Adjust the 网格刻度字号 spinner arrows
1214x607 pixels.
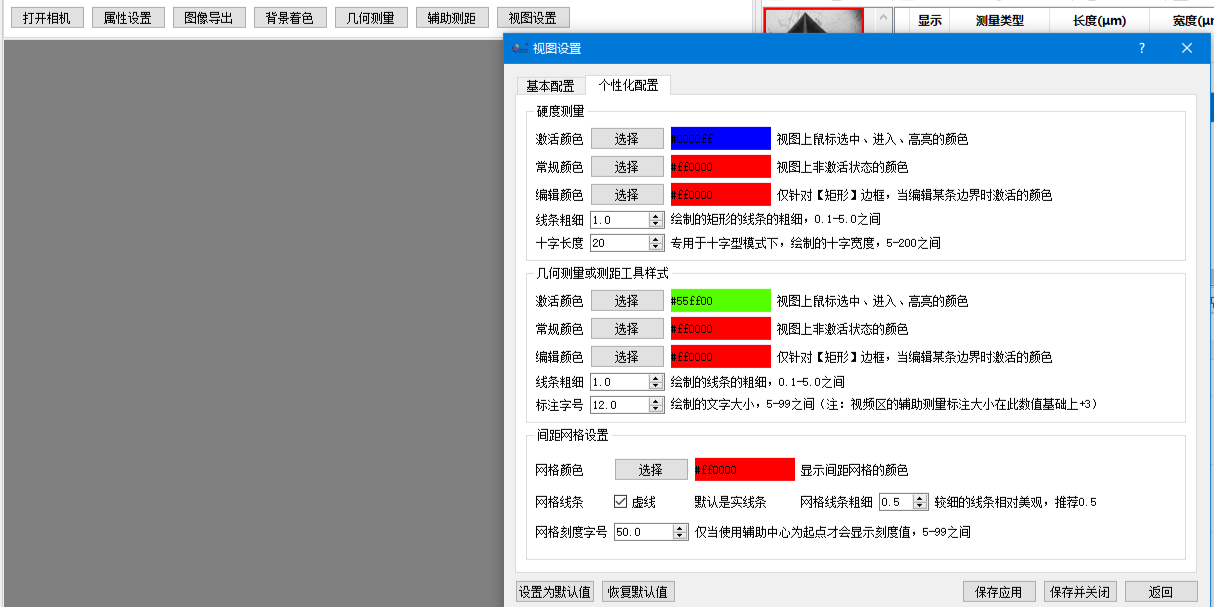coord(681,532)
